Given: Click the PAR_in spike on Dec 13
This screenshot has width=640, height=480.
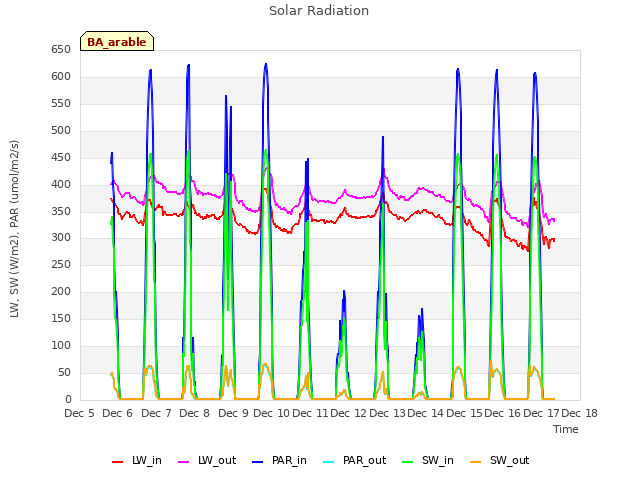Looking at the screenshot, I should click(x=383, y=137).
